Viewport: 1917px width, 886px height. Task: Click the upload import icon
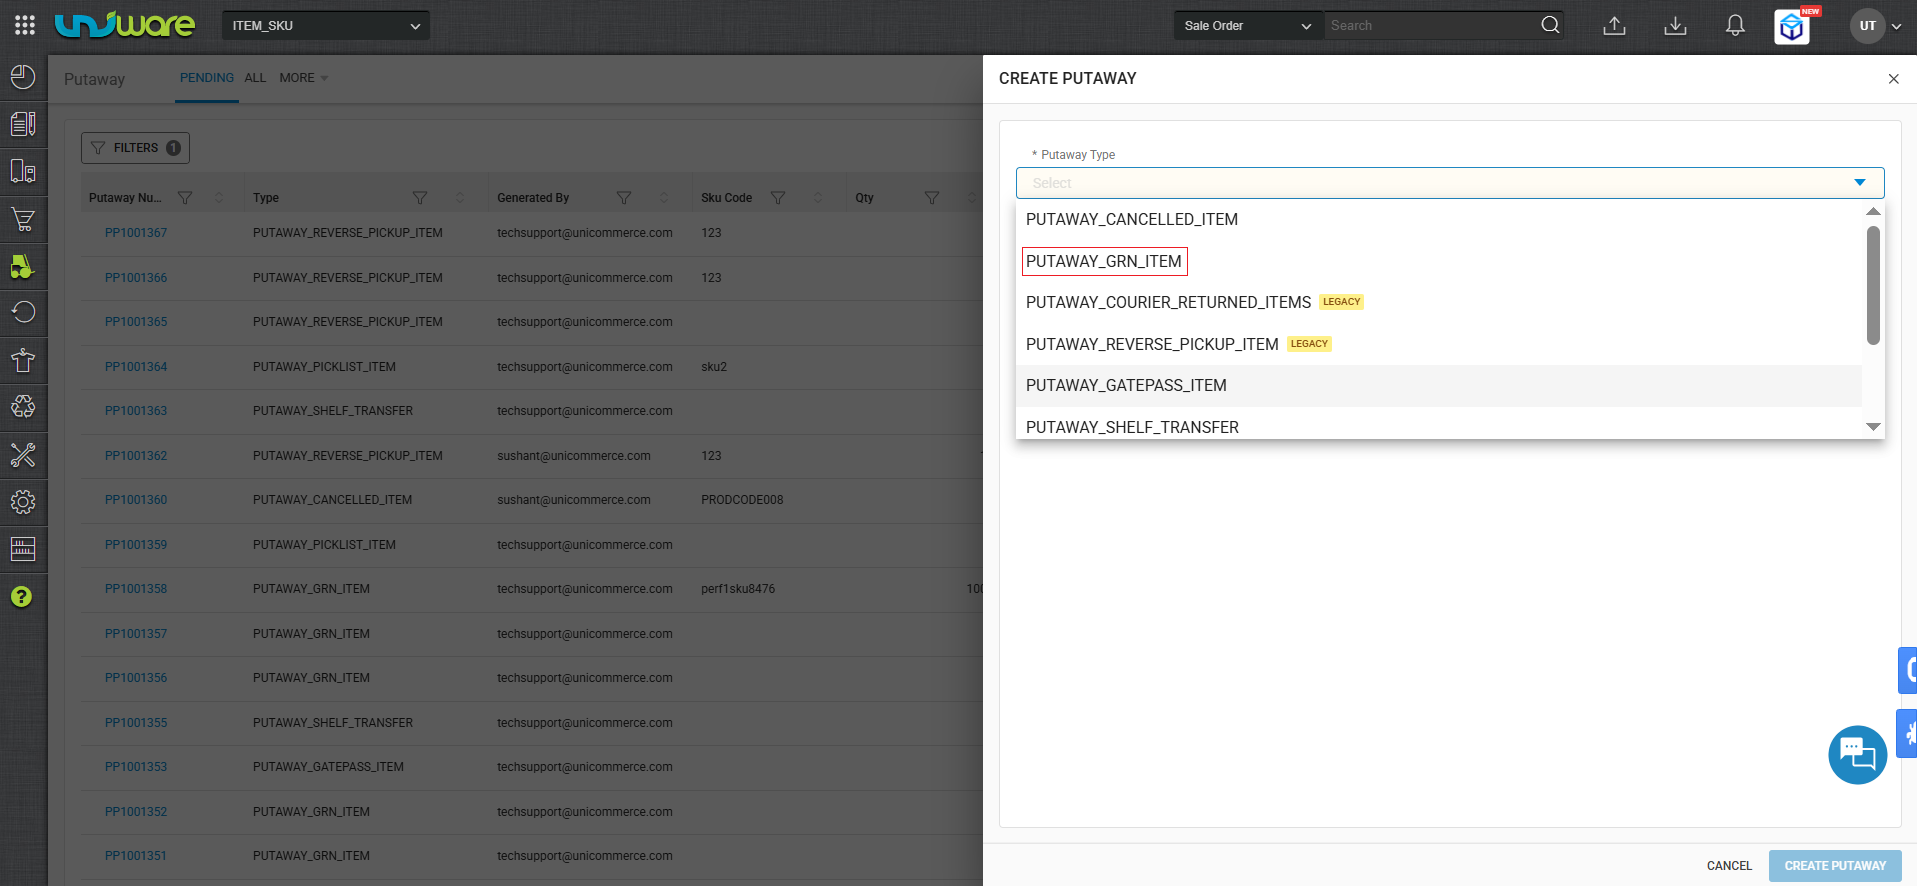(x=1614, y=26)
